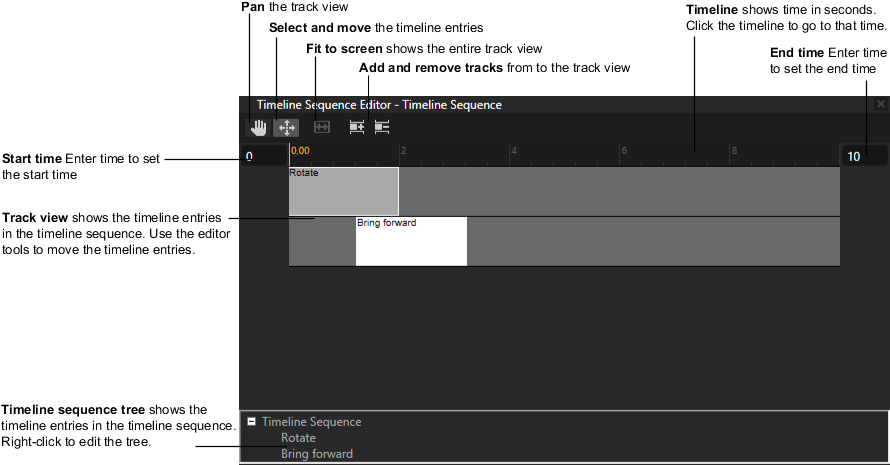Collapse the Timeline Sequence tree node
This screenshot has width=890, height=465.
point(252,422)
